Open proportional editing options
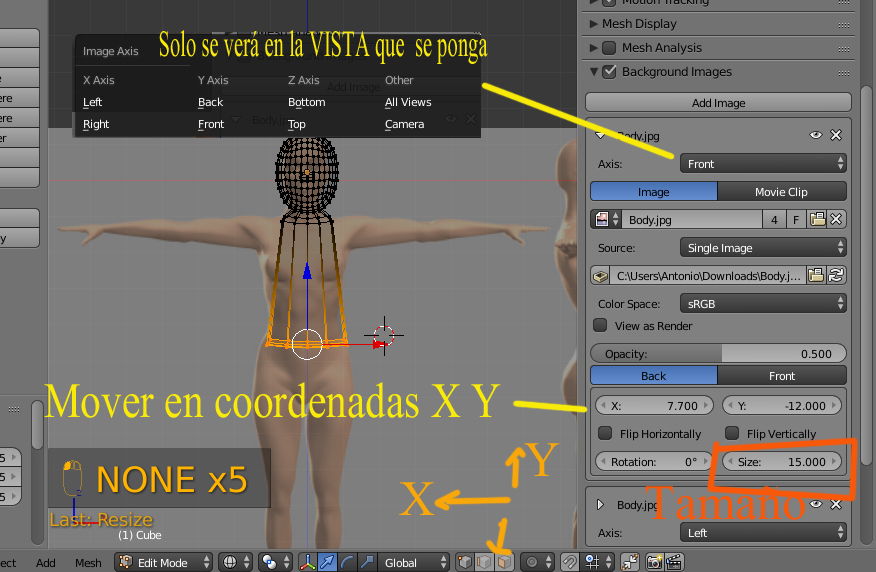The image size is (876, 572). coord(538,562)
